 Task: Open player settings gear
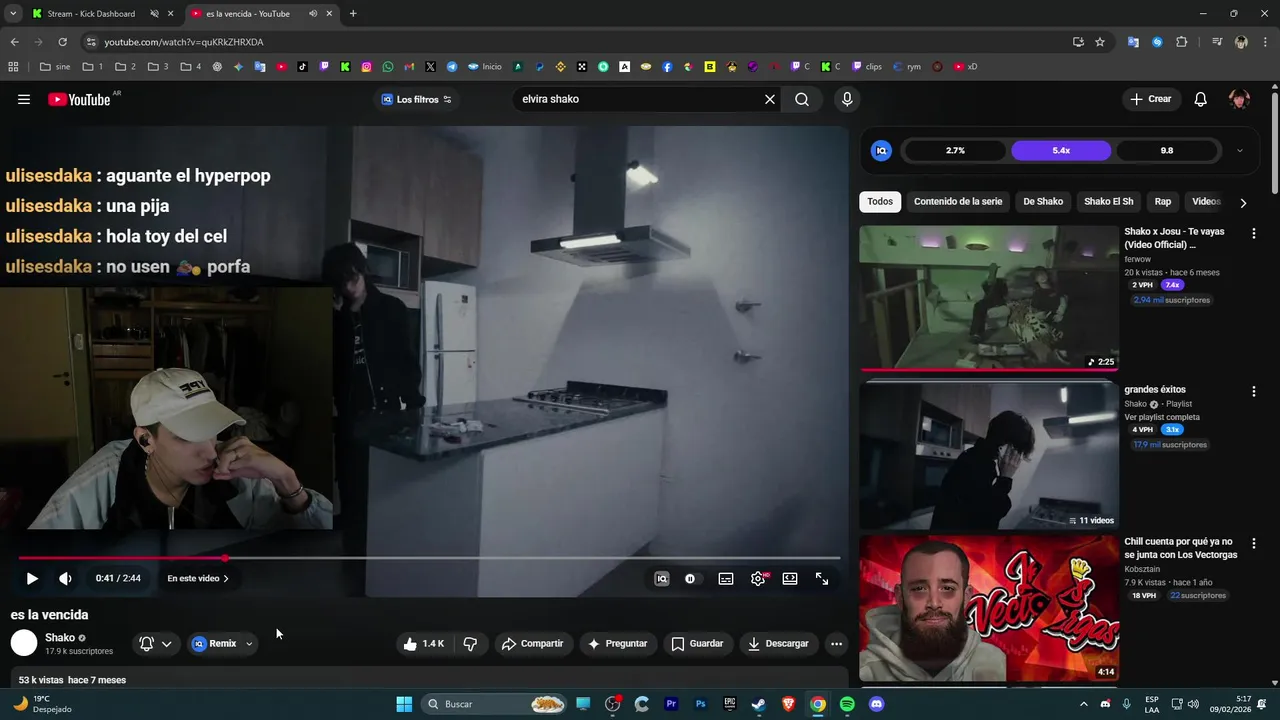click(758, 578)
